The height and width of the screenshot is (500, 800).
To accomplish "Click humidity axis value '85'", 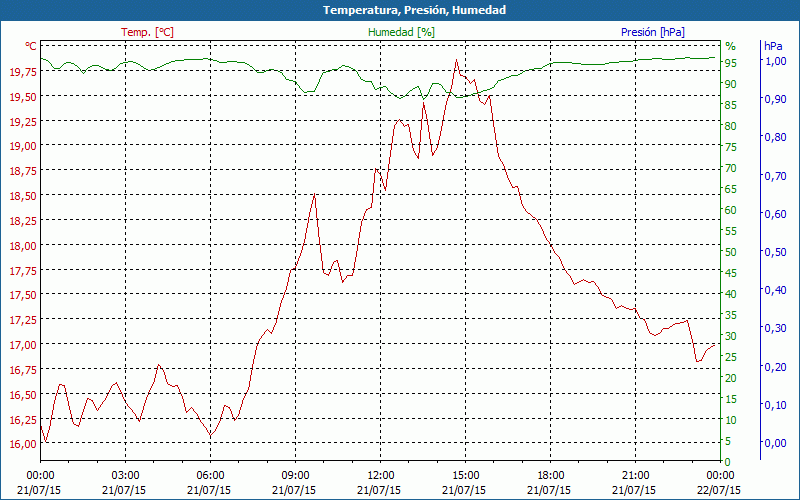I will 731,105.
